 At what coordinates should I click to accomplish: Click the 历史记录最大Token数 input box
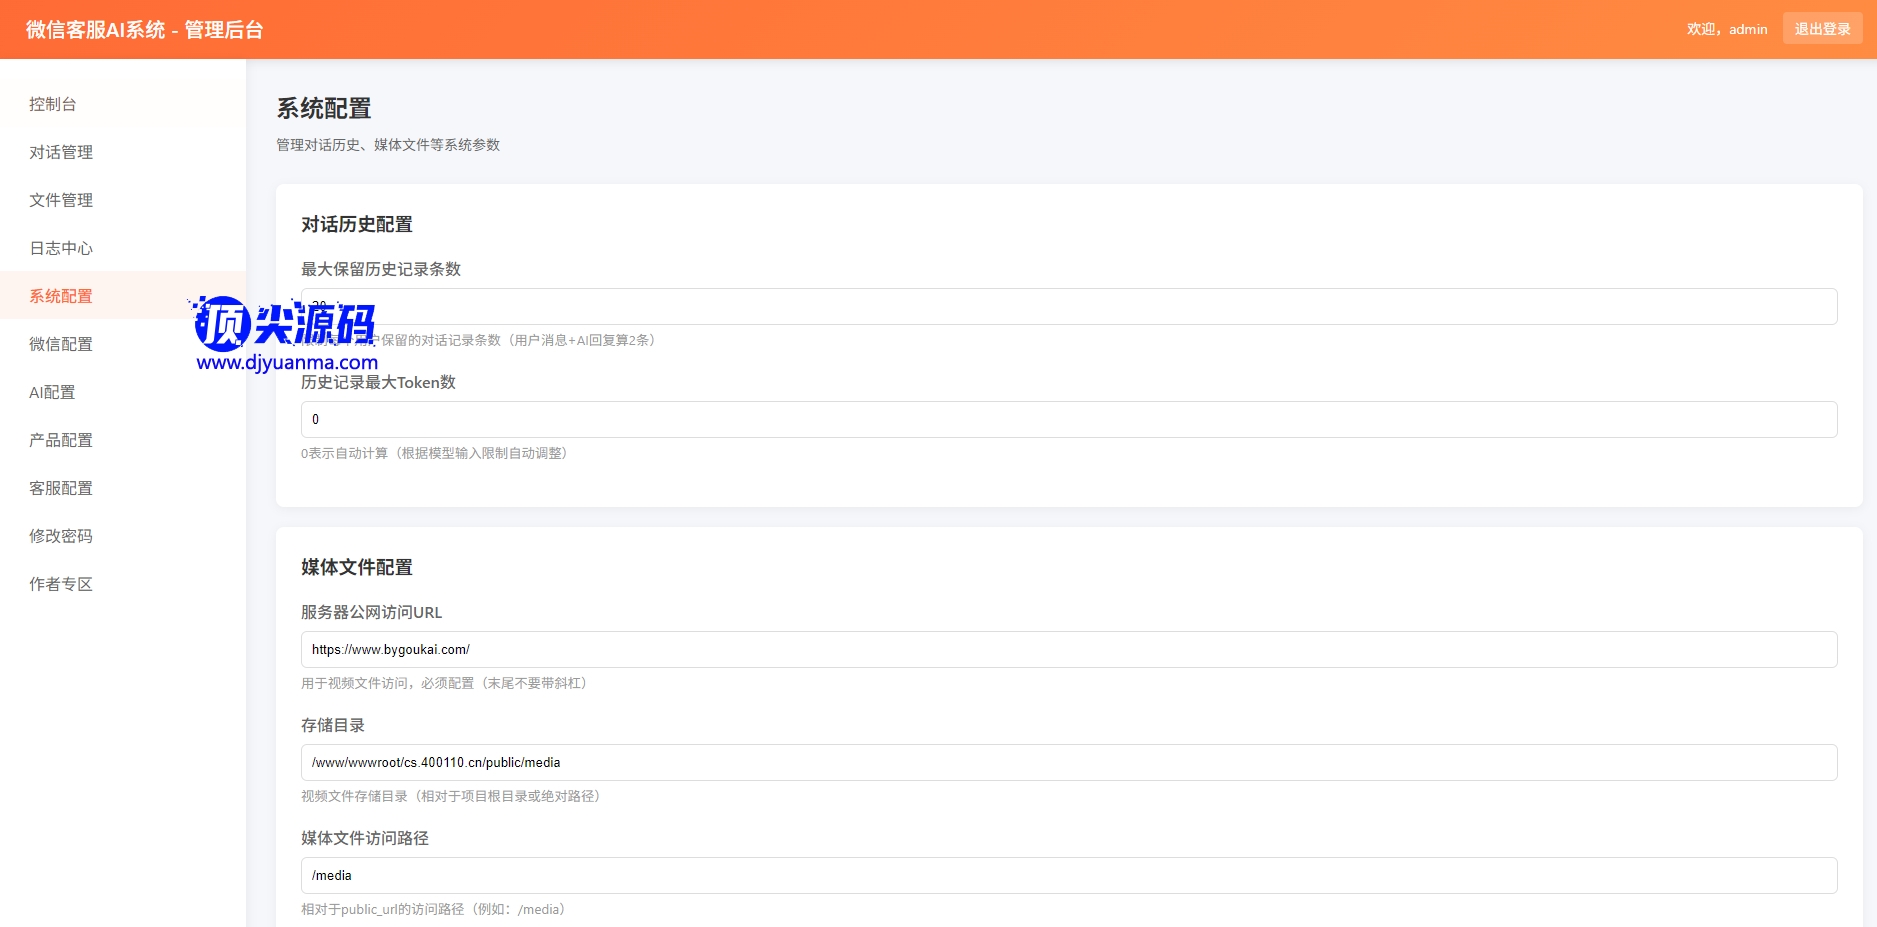point(1068,419)
